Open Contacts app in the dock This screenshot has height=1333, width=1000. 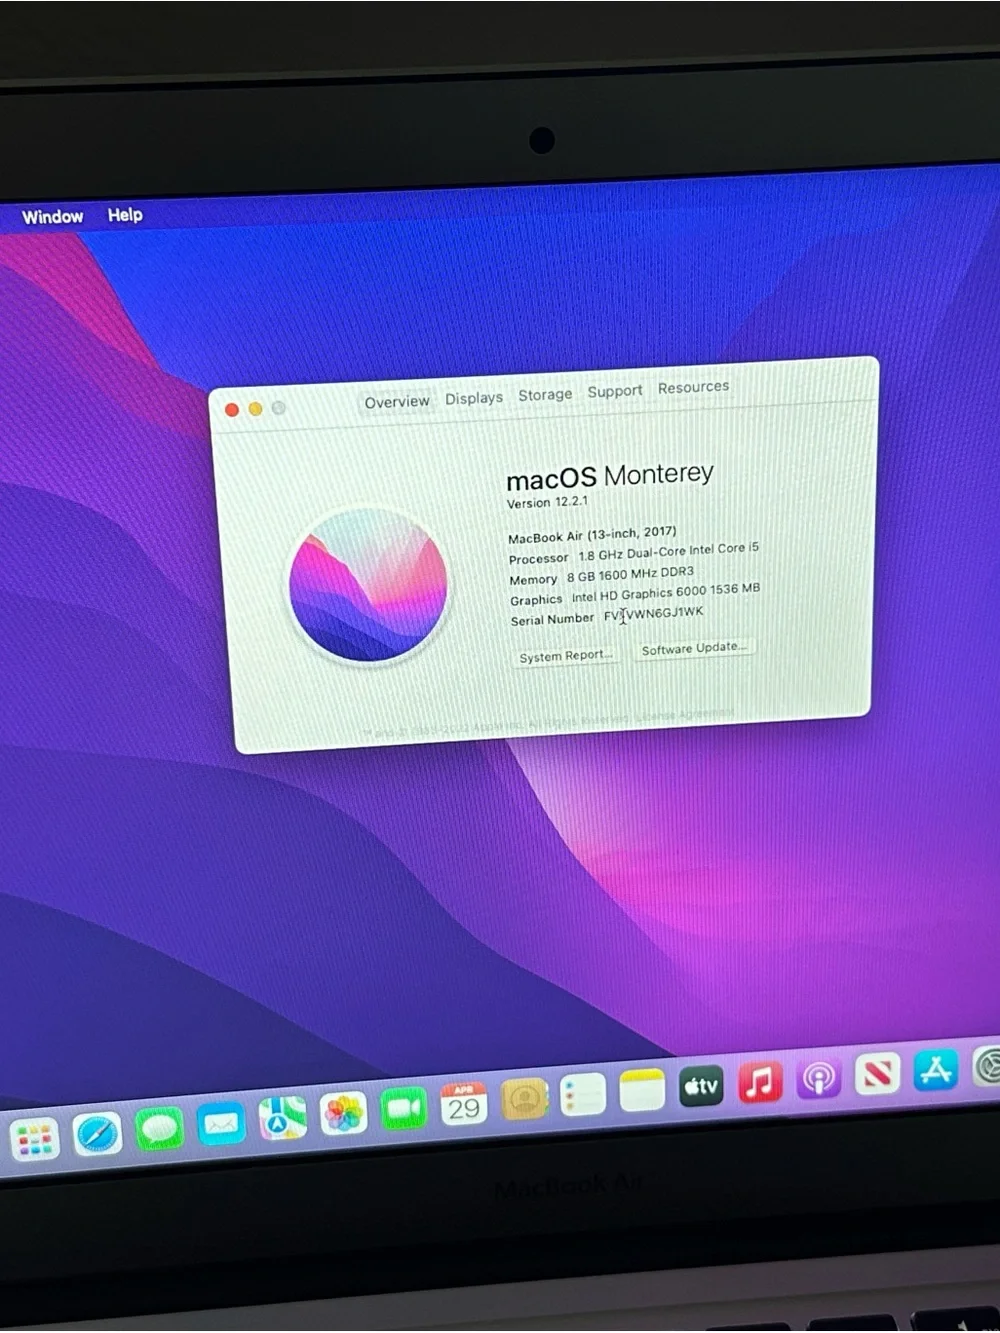coord(524,1099)
